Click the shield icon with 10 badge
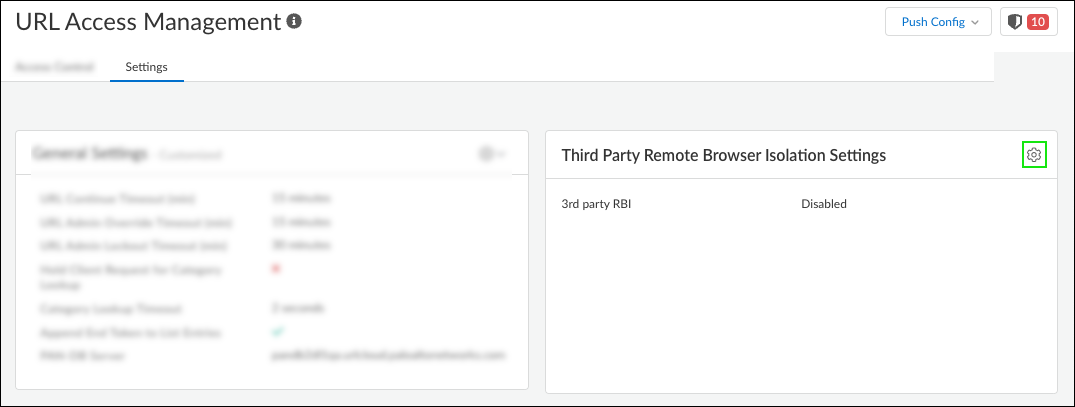Screen dimensions: 1075x407 tap(1016, 22)
